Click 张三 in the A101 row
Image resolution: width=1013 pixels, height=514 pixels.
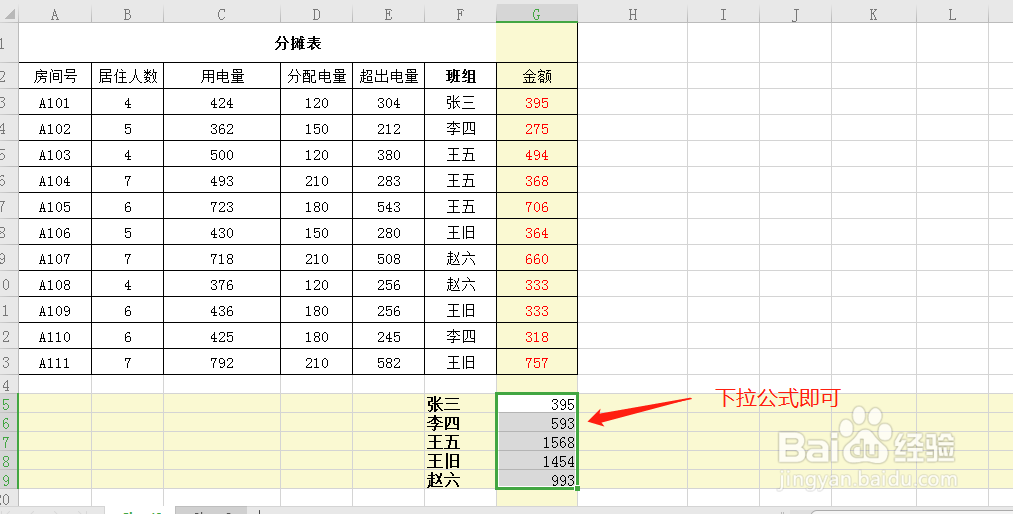[x=461, y=103]
